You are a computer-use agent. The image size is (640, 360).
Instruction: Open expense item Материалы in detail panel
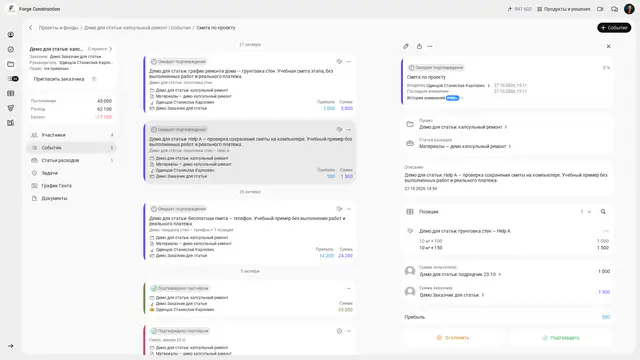(465, 146)
